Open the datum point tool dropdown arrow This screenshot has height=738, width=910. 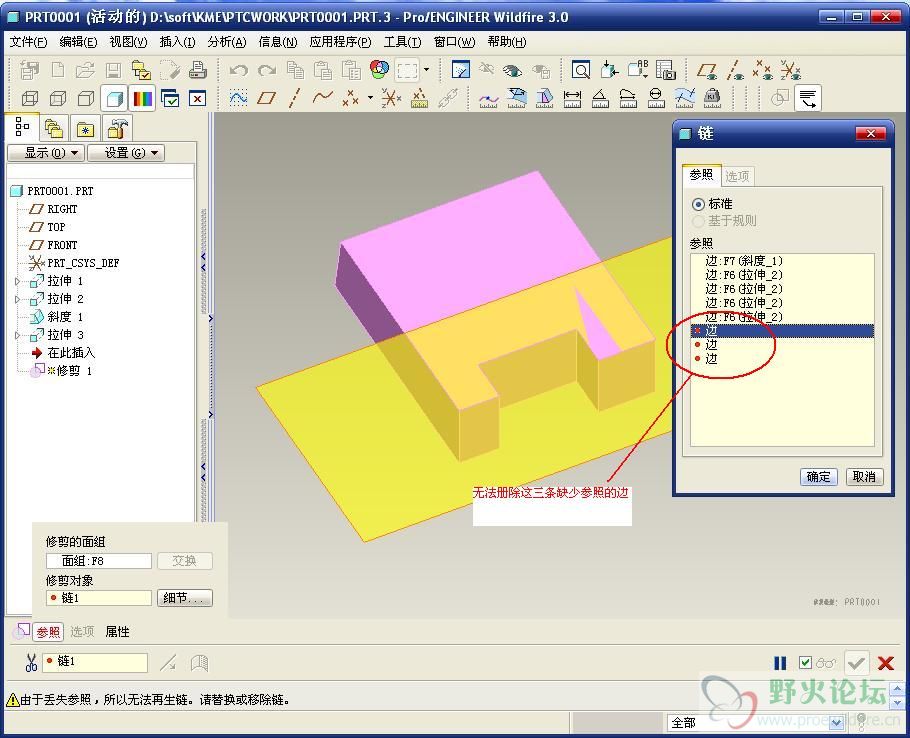(x=370, y=98)
